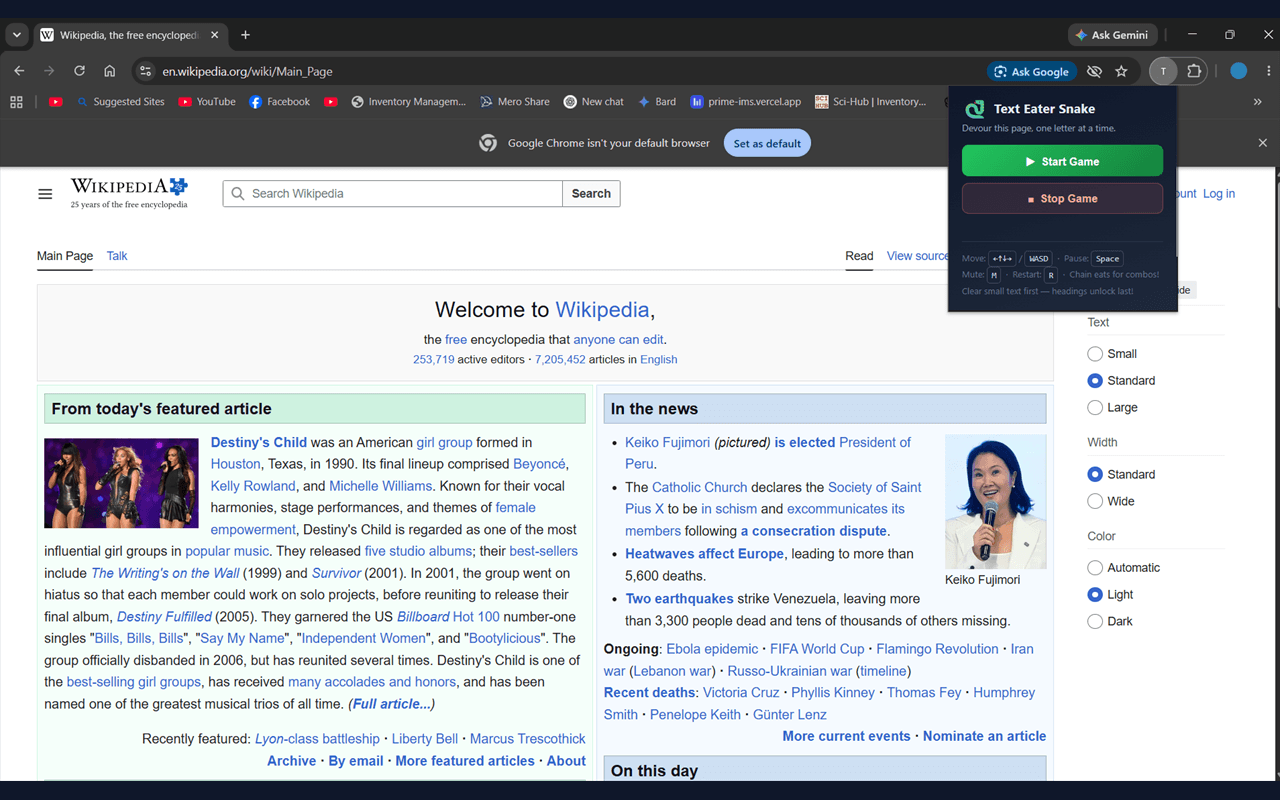Image resolution: width=1280 pixels, height=800 pixels.
Task: Go to the browser home page icon
Action: 110,71
